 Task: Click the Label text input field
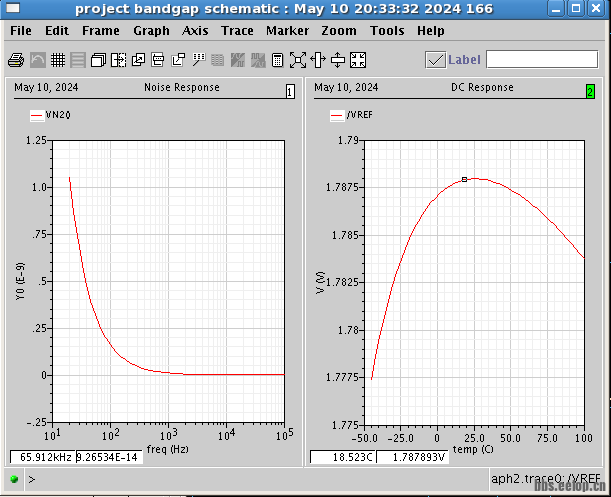[x=542, y=60]
